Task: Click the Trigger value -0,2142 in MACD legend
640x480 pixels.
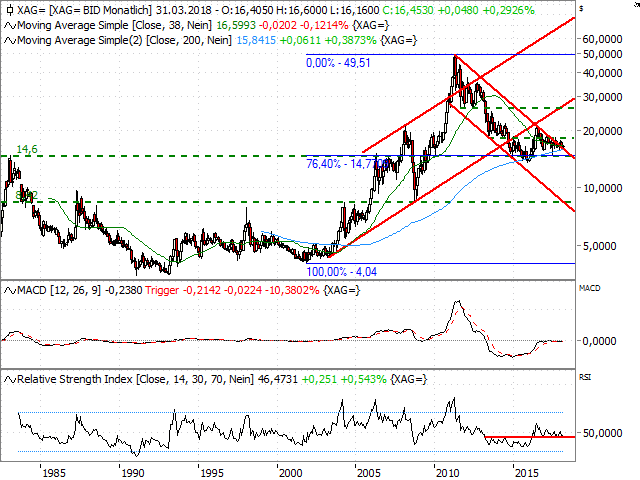Action: click(x=202, y=290)
